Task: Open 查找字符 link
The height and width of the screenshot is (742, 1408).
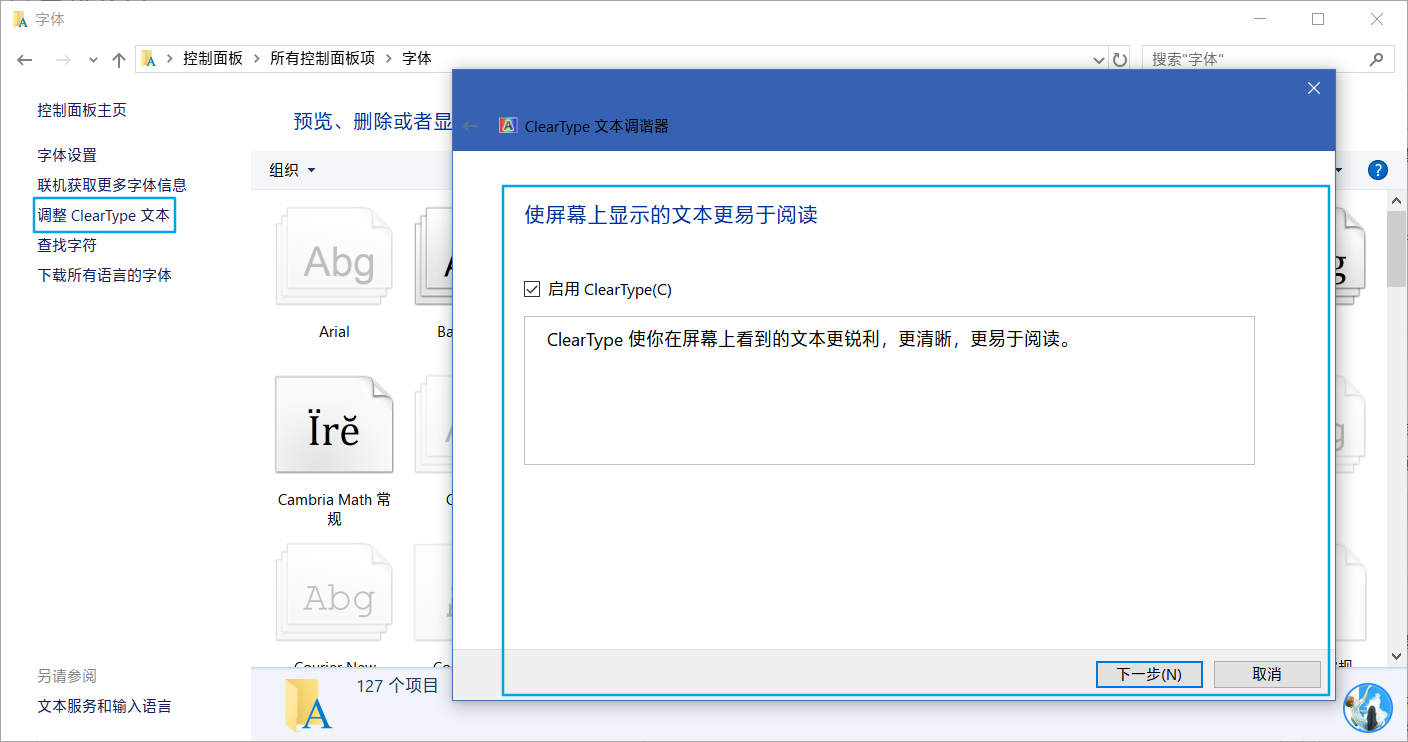Action: click(67, 245)
